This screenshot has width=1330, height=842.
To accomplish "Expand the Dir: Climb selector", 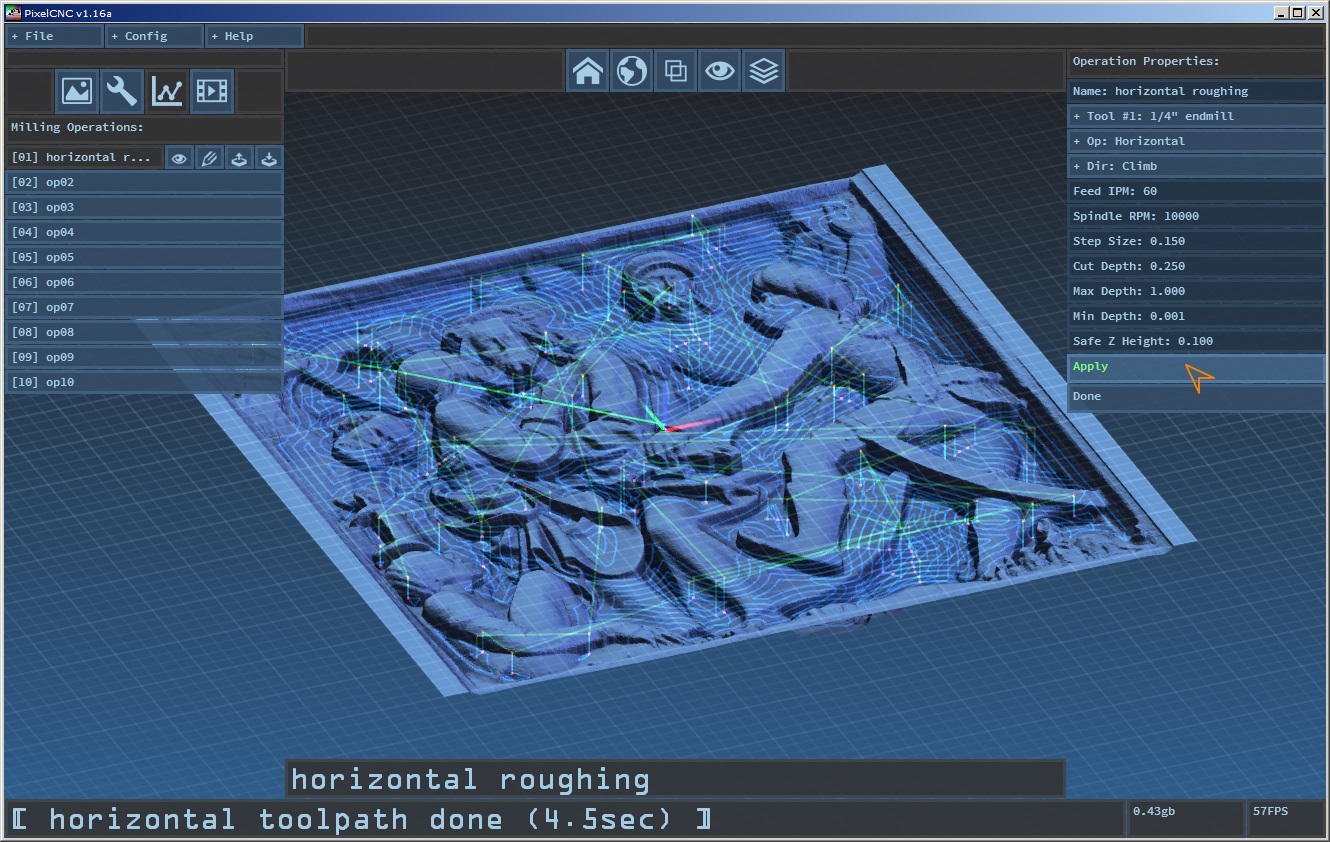I will (1196, 166).
